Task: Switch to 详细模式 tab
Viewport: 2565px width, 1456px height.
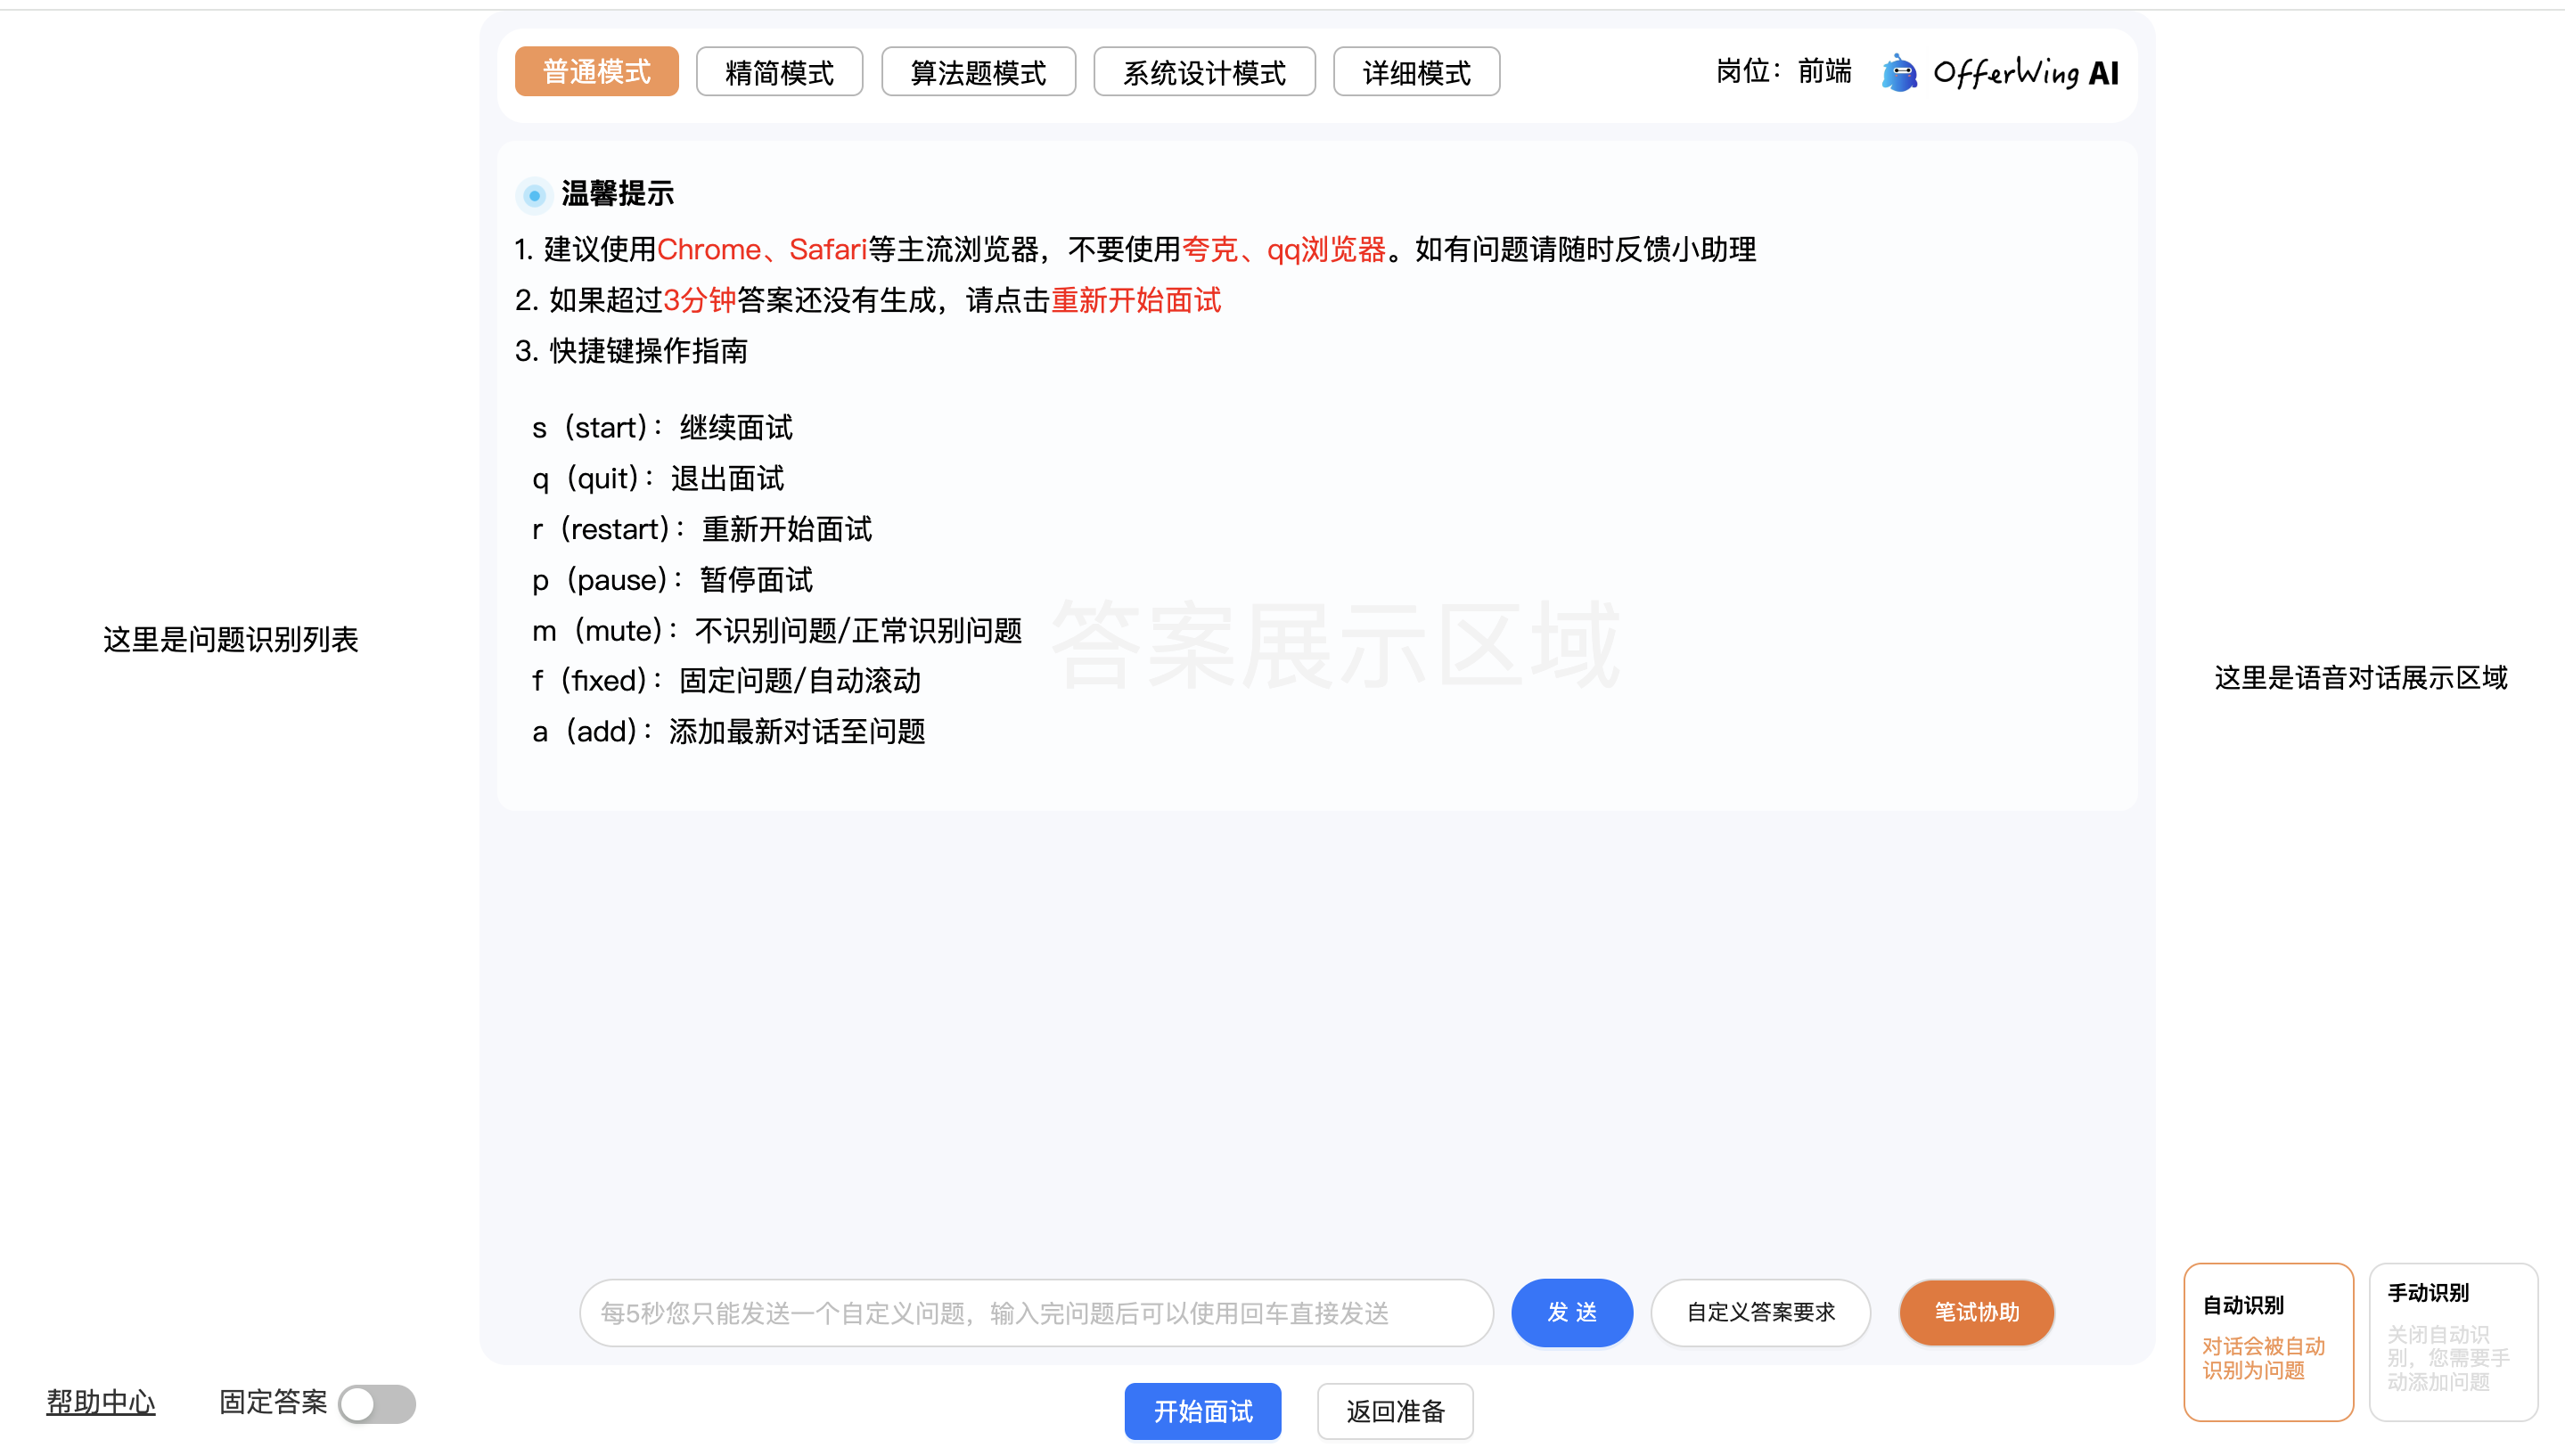Action: tap(1415, 72)
